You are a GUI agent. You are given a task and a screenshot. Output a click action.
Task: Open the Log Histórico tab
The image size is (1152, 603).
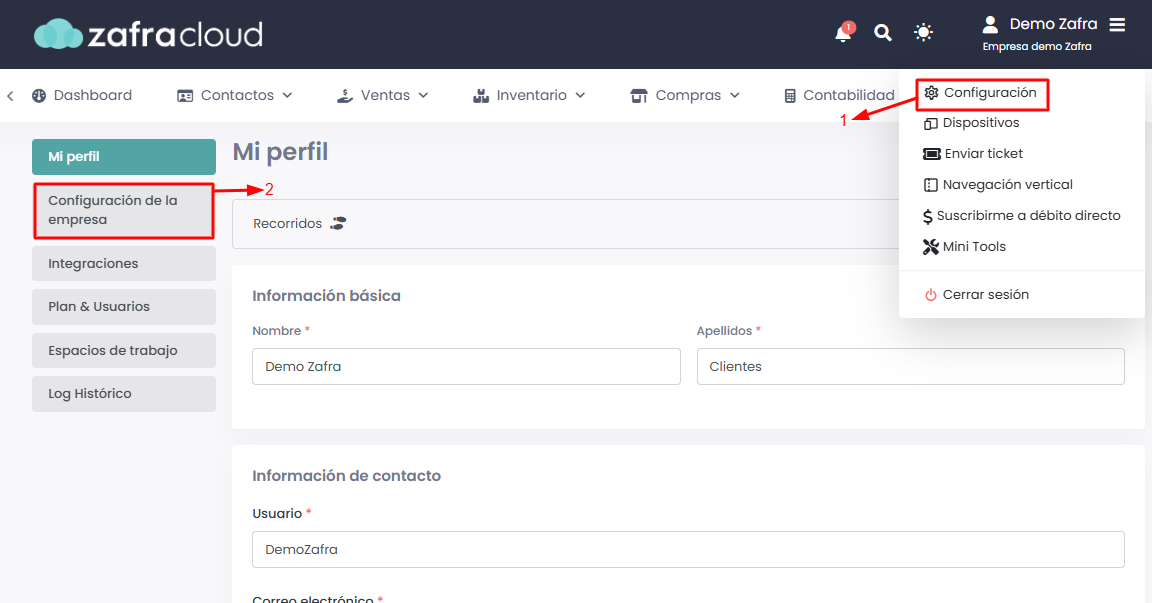coord(123,394)
